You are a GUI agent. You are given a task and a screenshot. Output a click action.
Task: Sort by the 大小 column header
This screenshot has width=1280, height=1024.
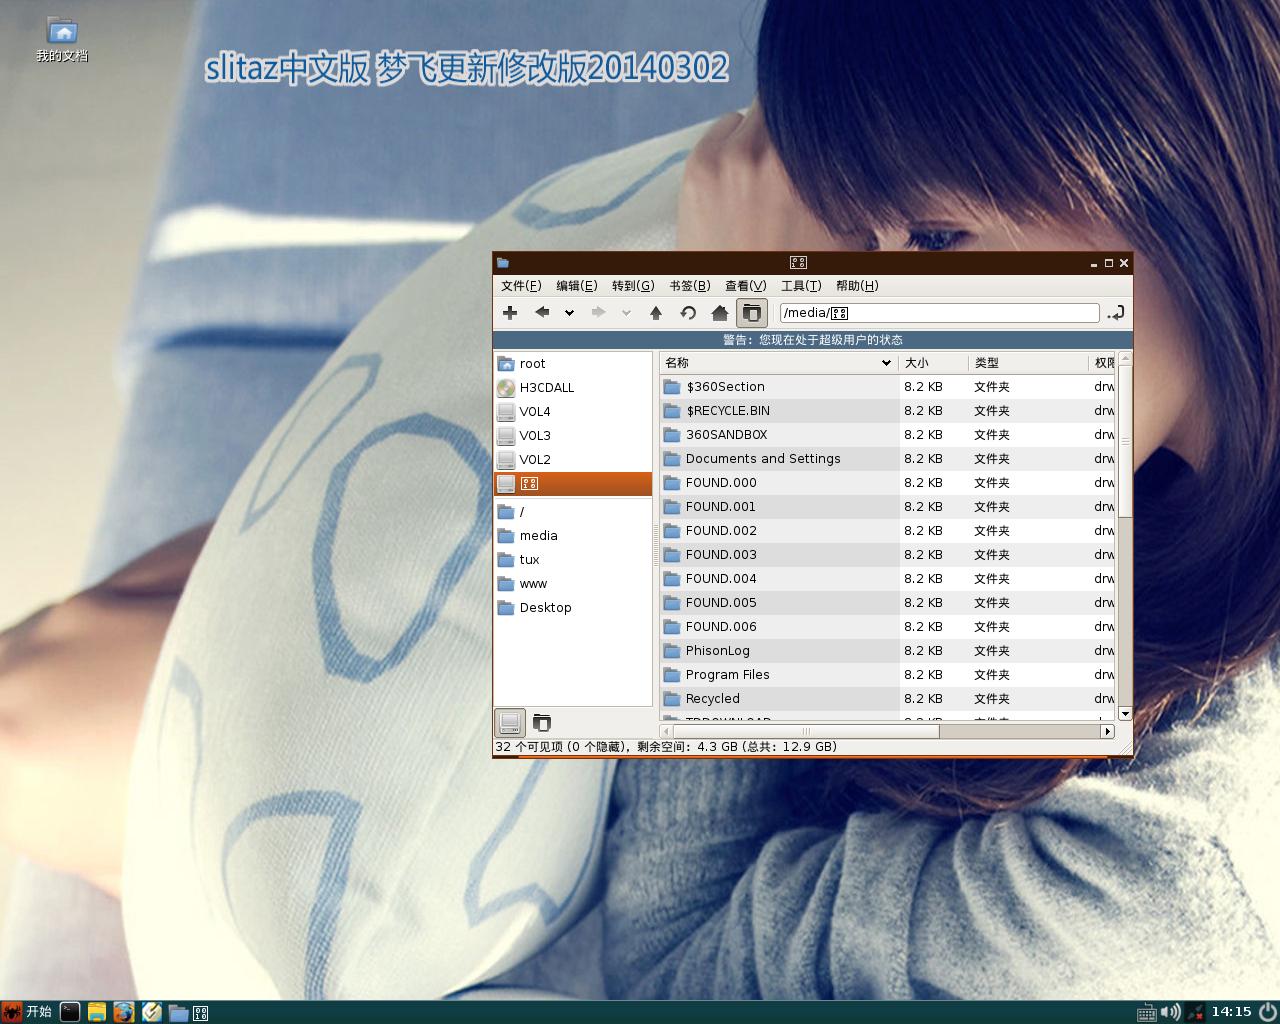(x=932, y=363)
